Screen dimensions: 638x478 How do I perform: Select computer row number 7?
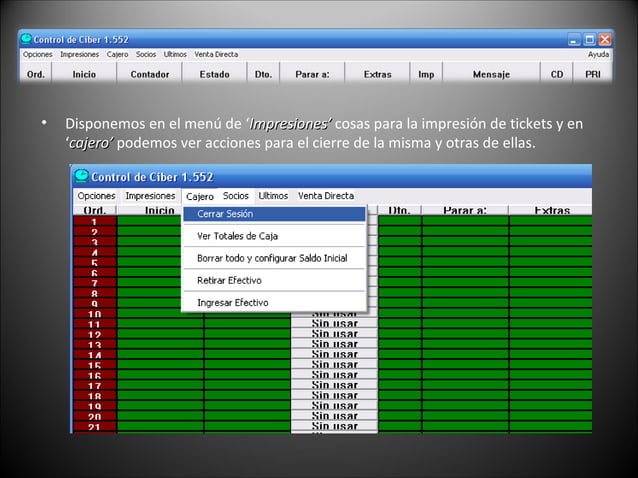pyautogui.click(x=94, y=283)
